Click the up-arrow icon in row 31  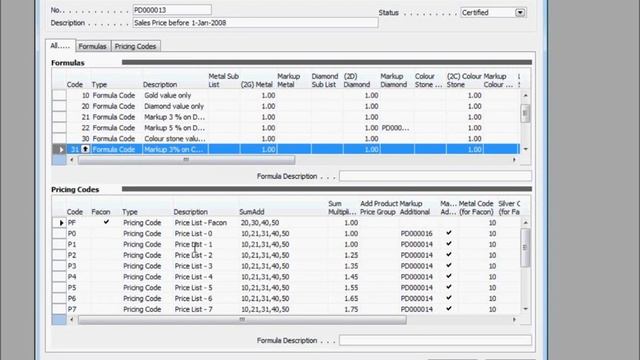[x=85, y=149]
